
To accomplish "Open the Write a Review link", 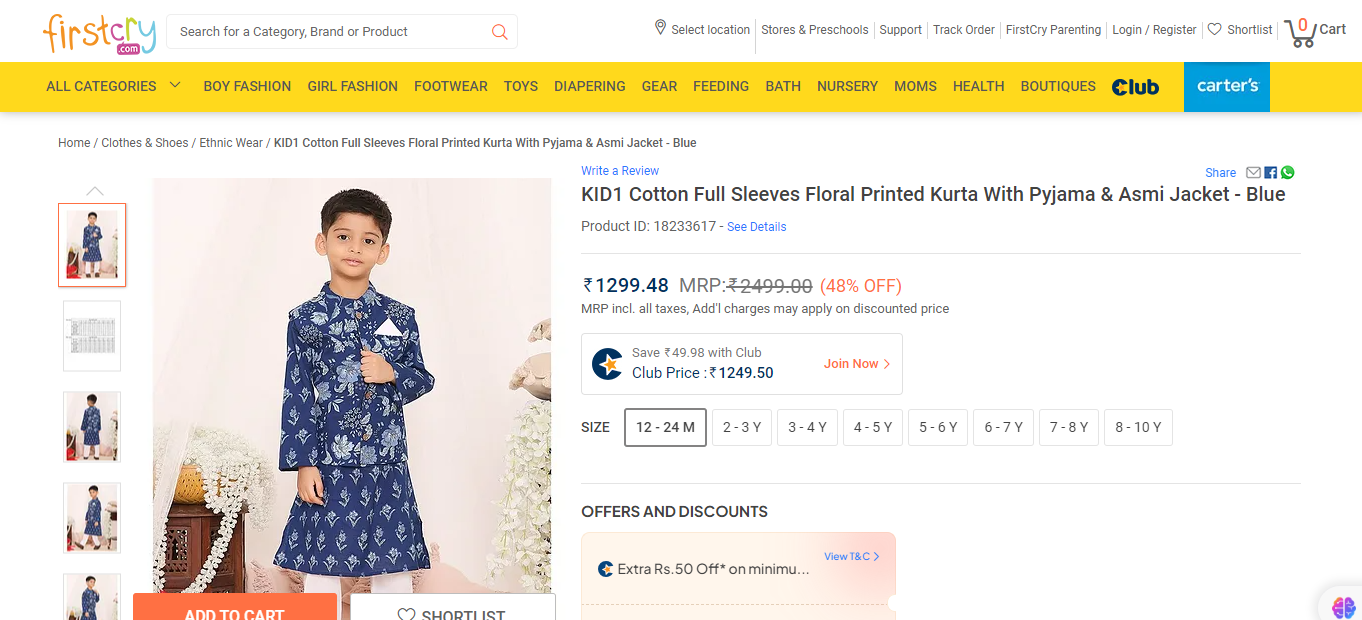I will pos(620,171).
